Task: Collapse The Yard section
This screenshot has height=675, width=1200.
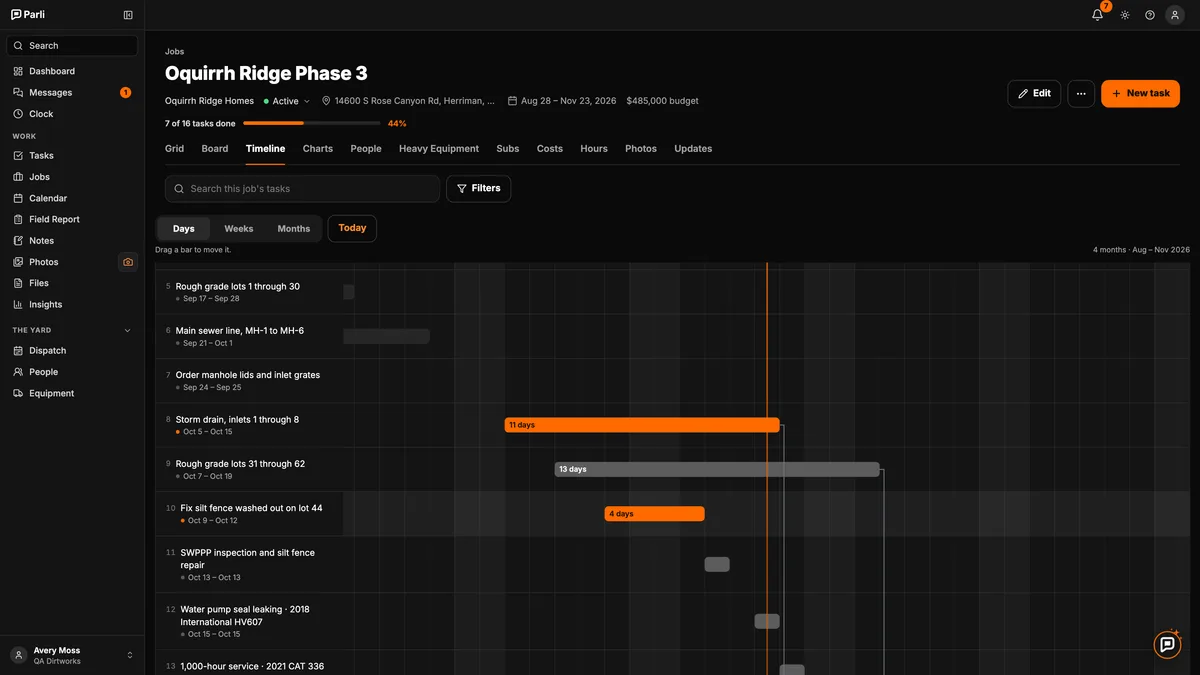Action: (x=127, y=330)
